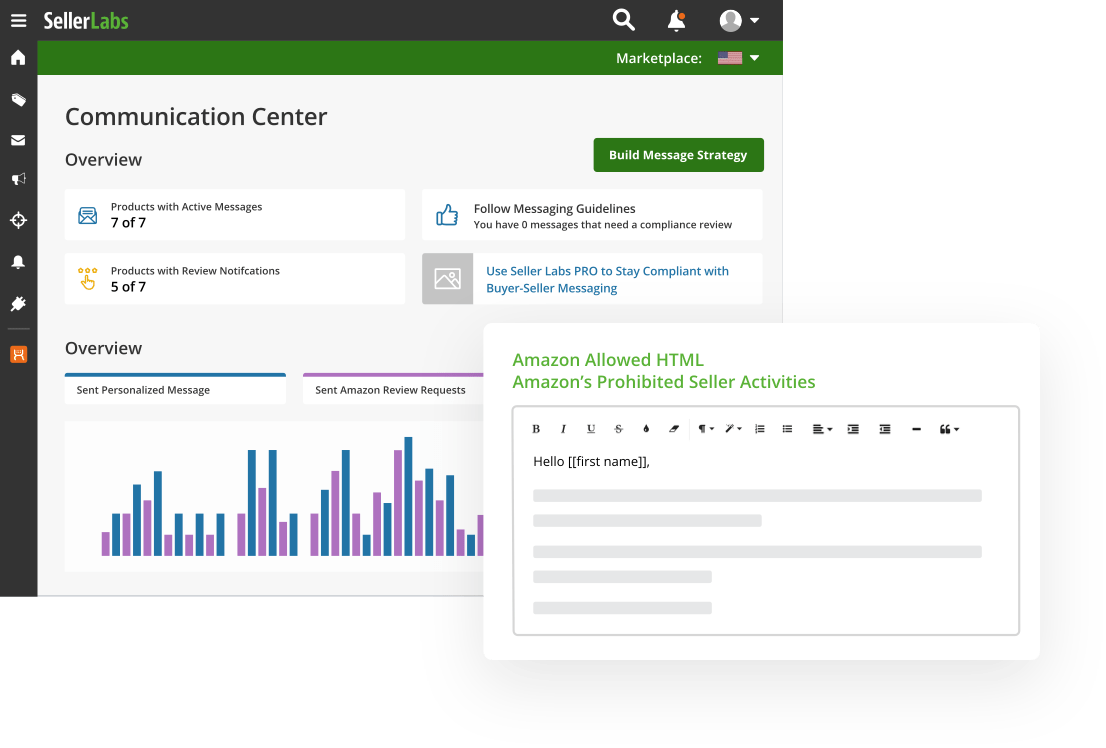Open the Marketplace flag dropdown
Image resolution: width=1106 pixels, height=748 pixels.
tap(738, 58)
